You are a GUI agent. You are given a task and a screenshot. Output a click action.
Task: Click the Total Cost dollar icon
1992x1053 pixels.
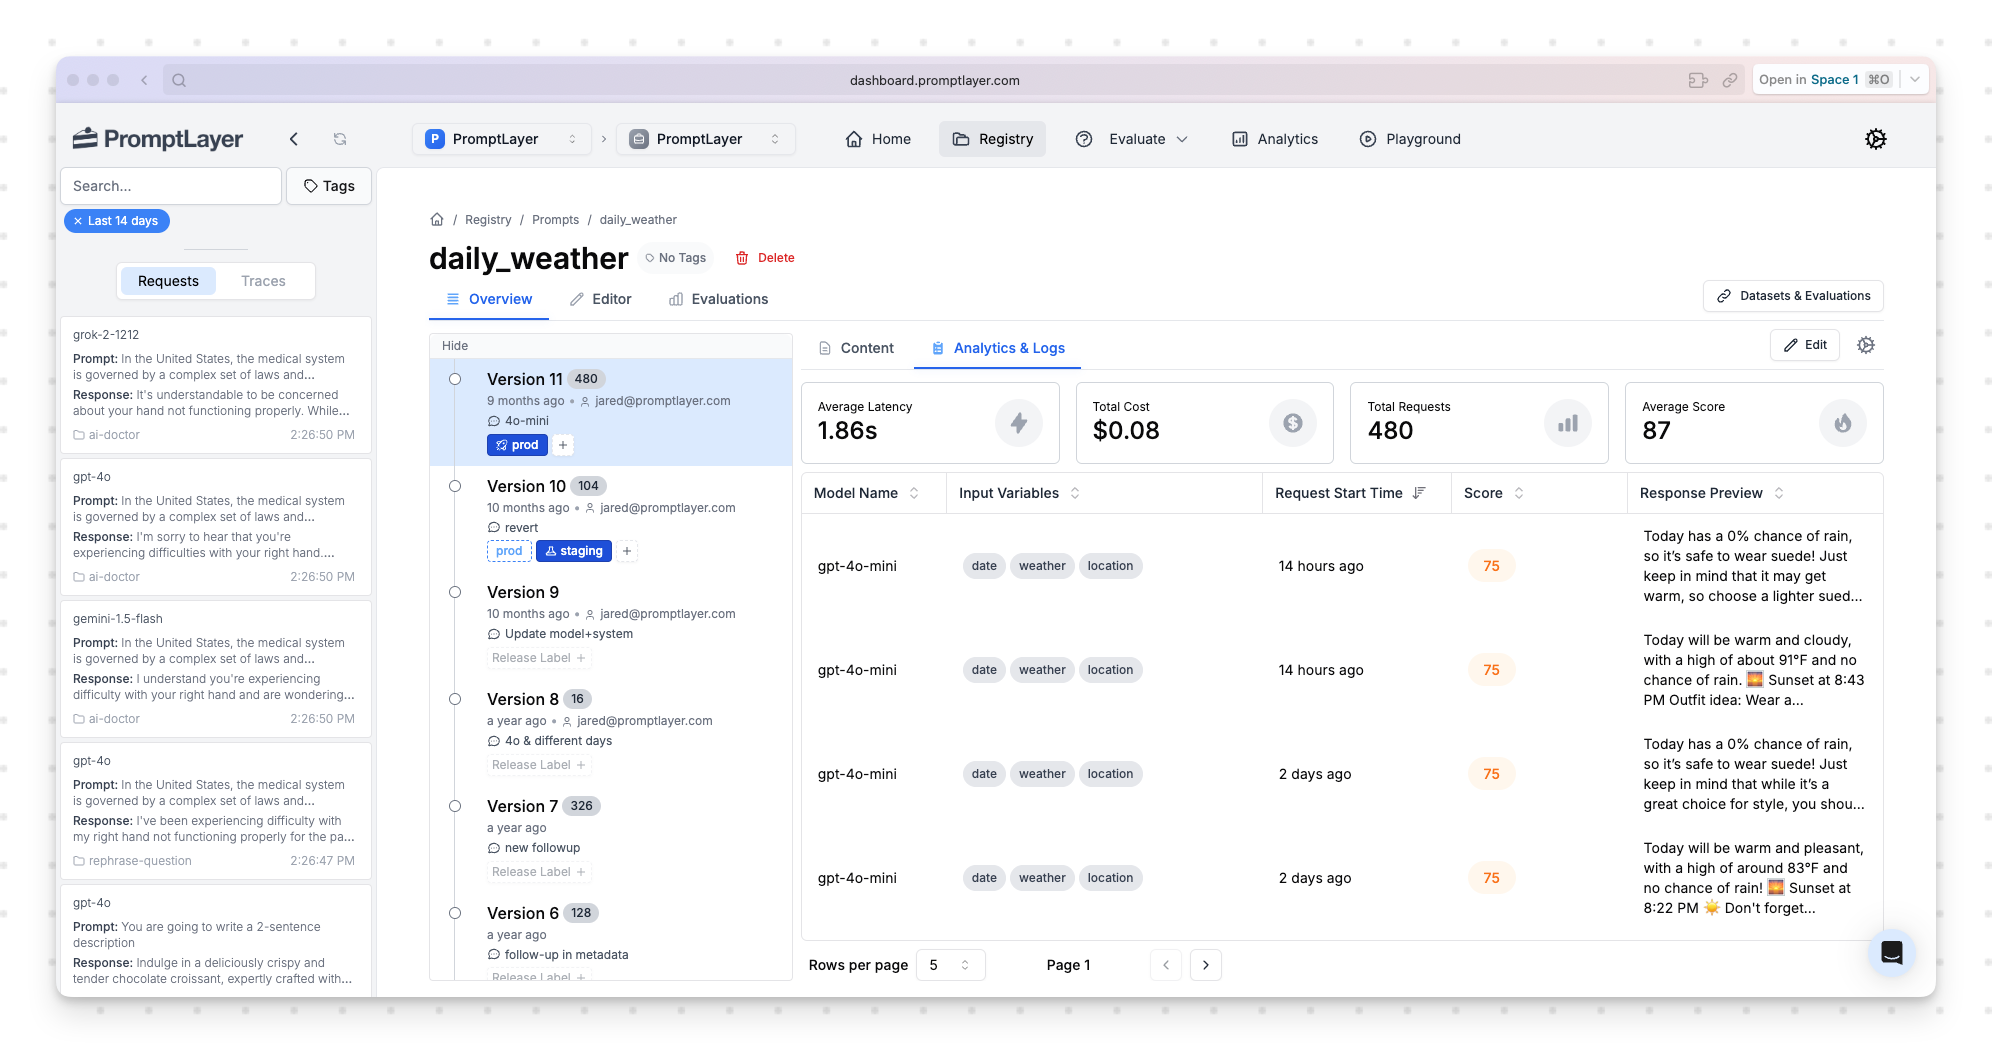[x=1293, y=423]
